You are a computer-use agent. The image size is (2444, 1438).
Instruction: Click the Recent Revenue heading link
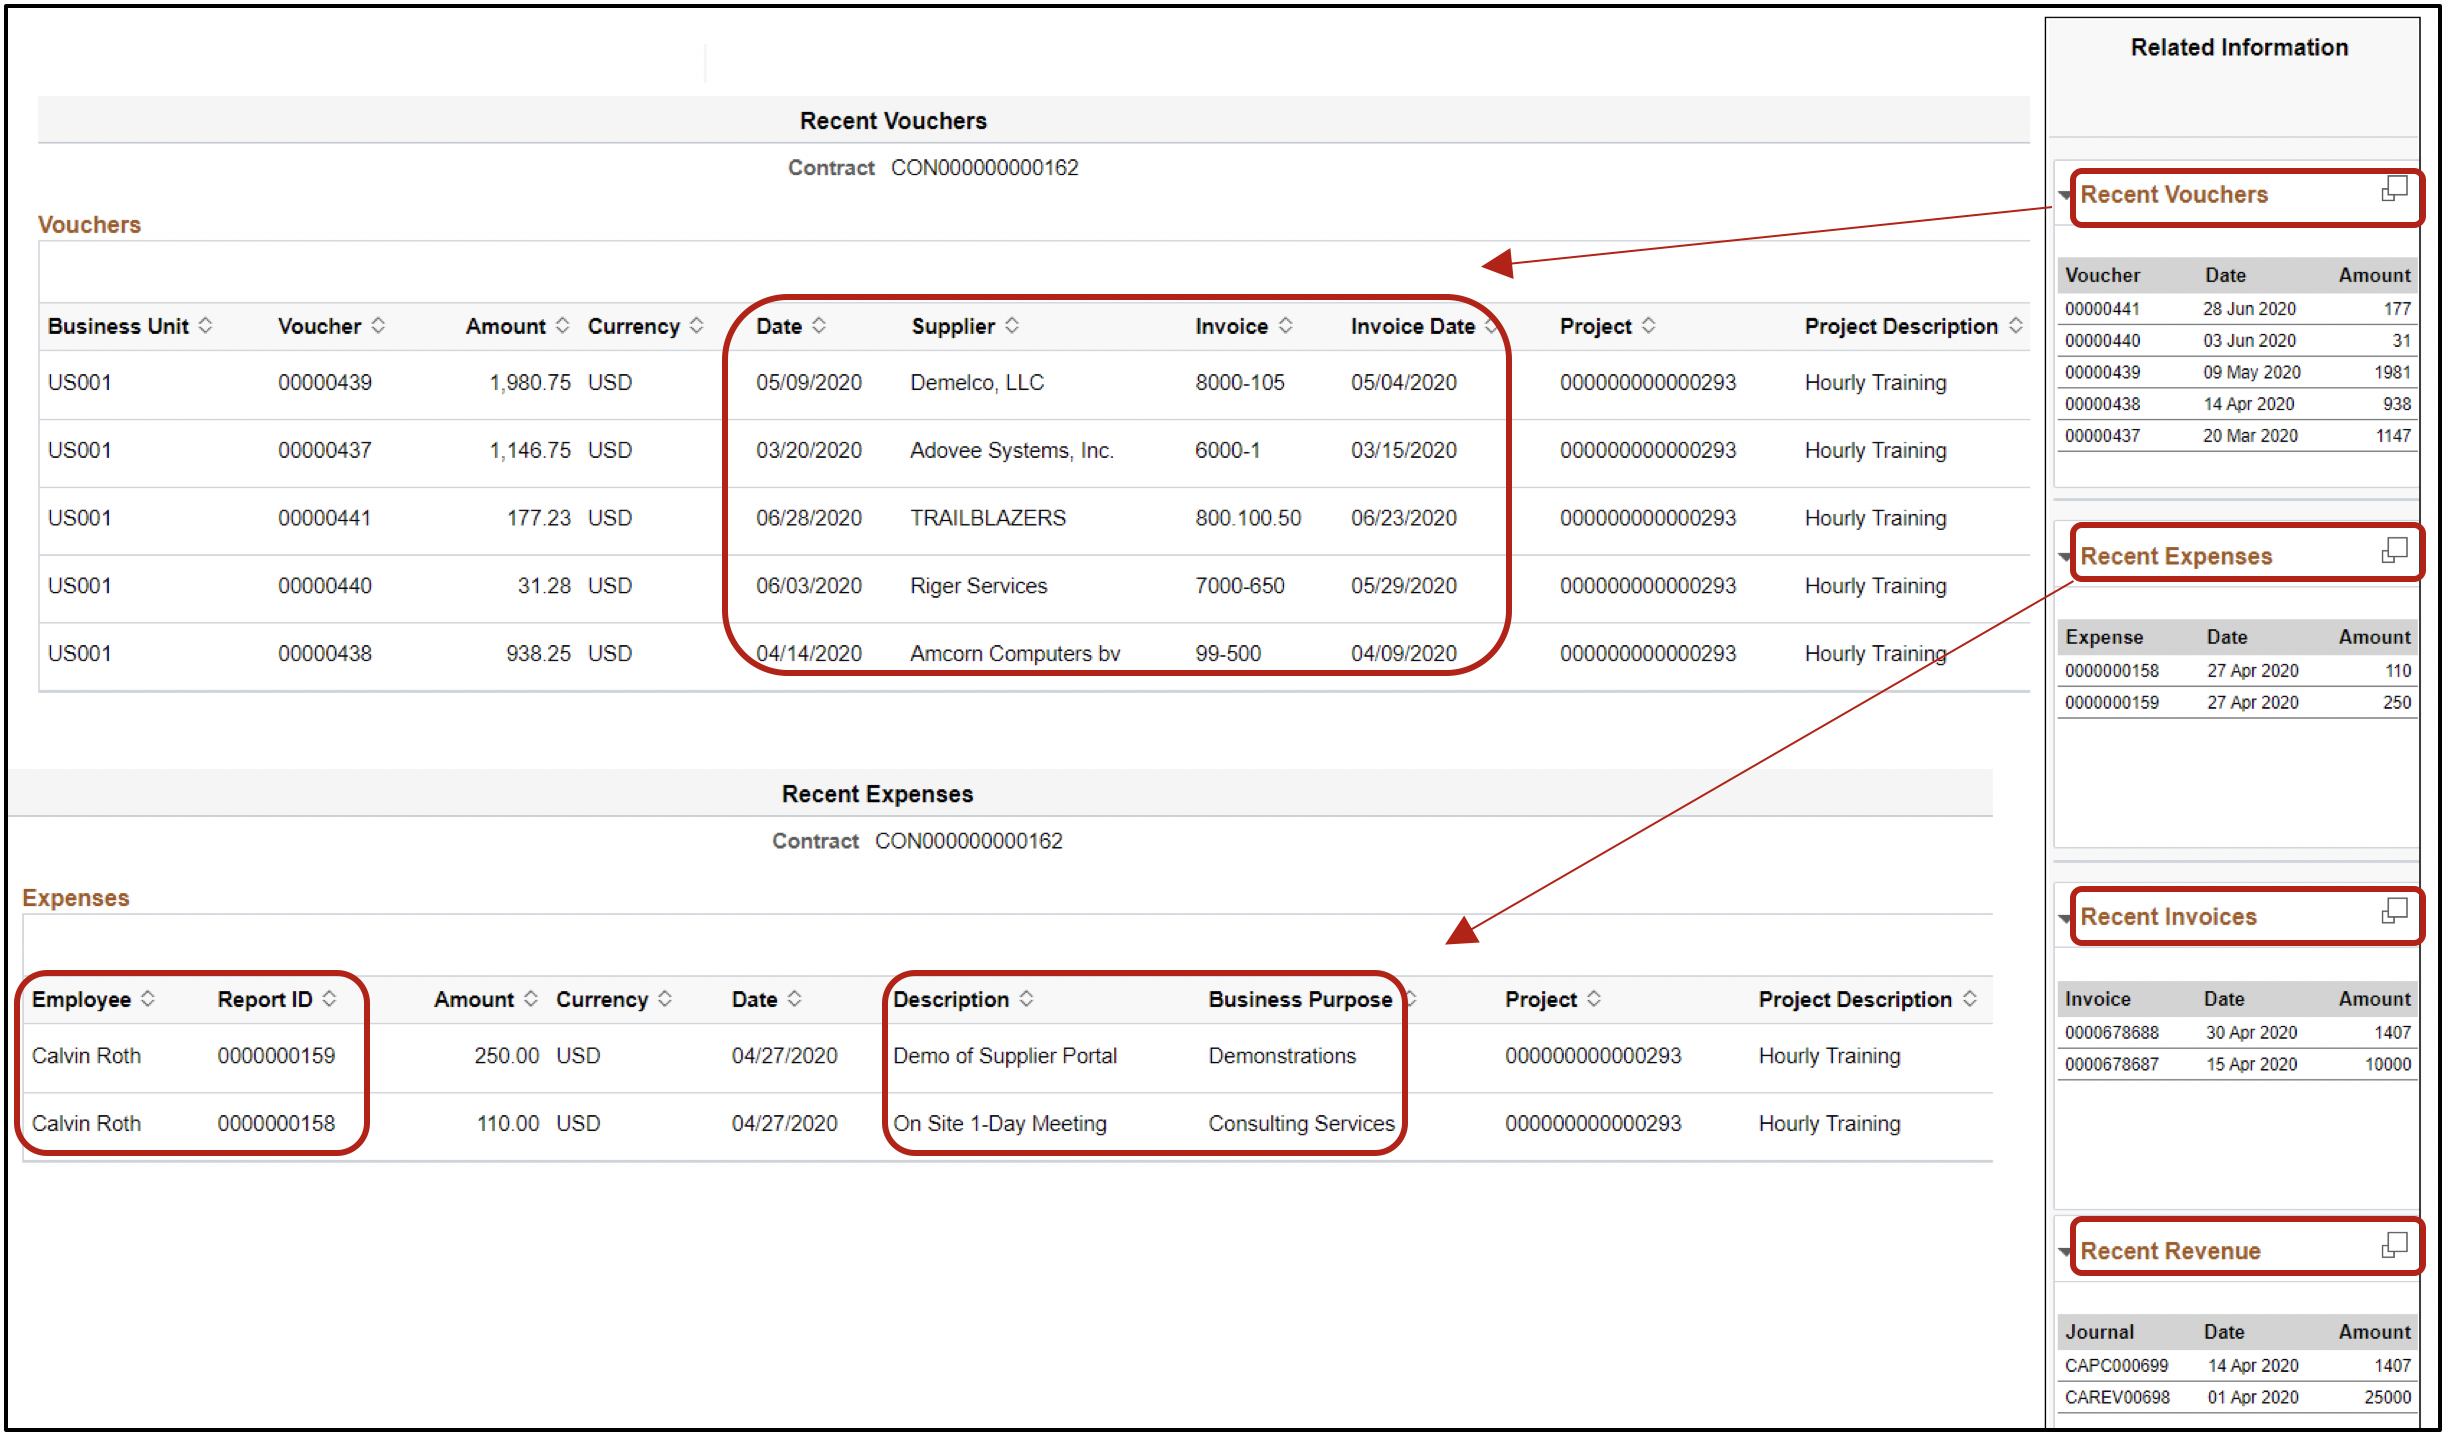(2170, 1251)
